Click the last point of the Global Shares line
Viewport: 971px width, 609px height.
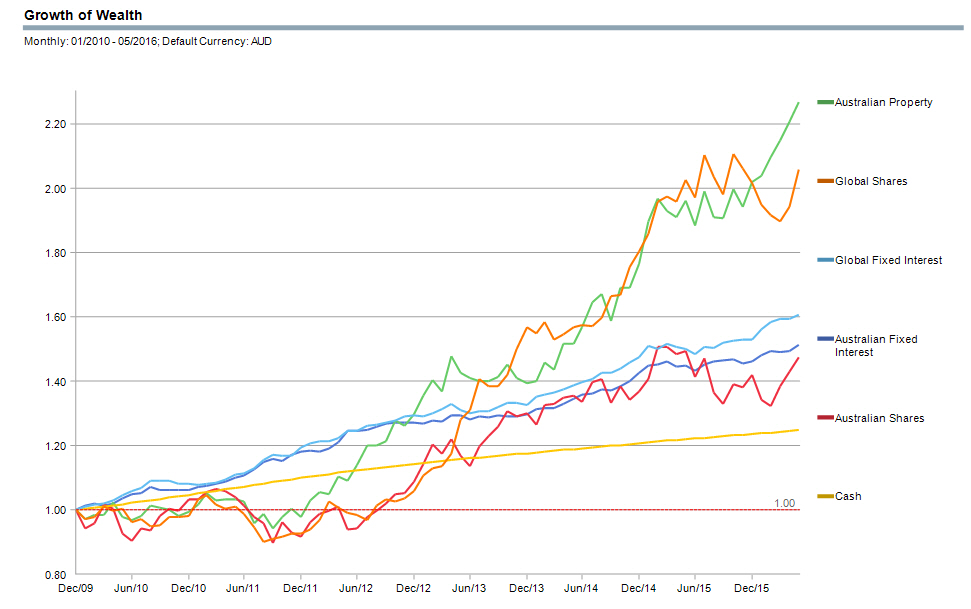[x=798, y=170]
